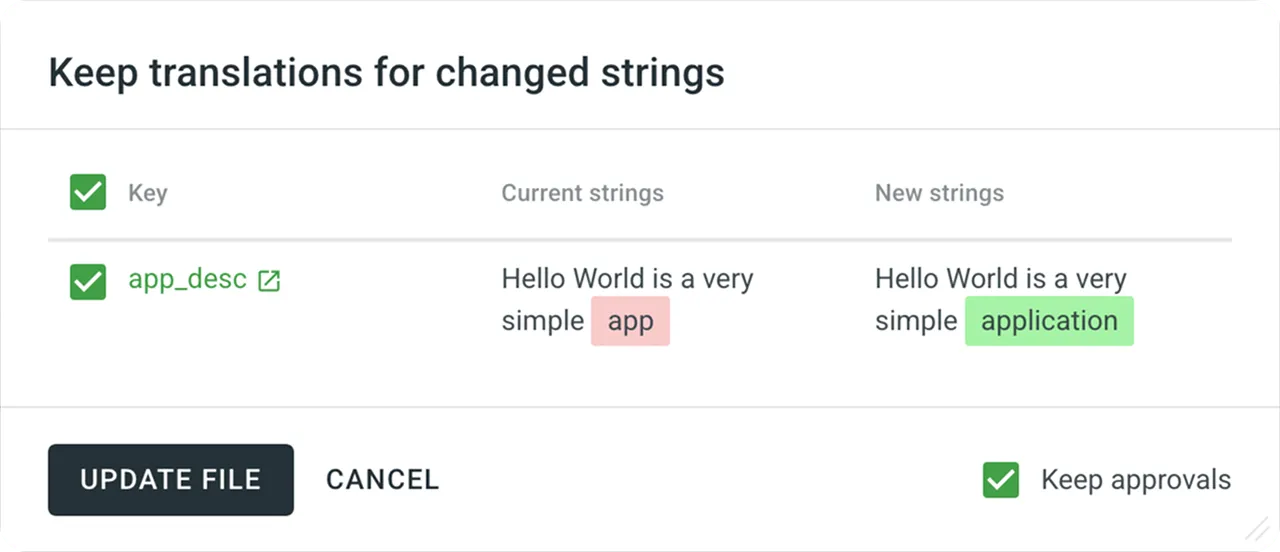Click the green highlighted "application" word

click(1049, 322)
